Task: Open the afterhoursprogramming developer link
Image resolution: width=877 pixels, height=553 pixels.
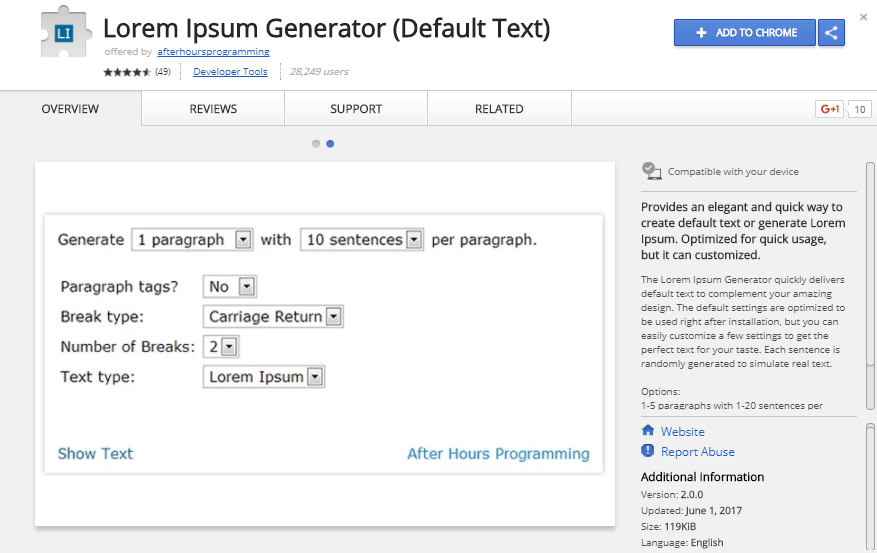Action: point(213,51)
